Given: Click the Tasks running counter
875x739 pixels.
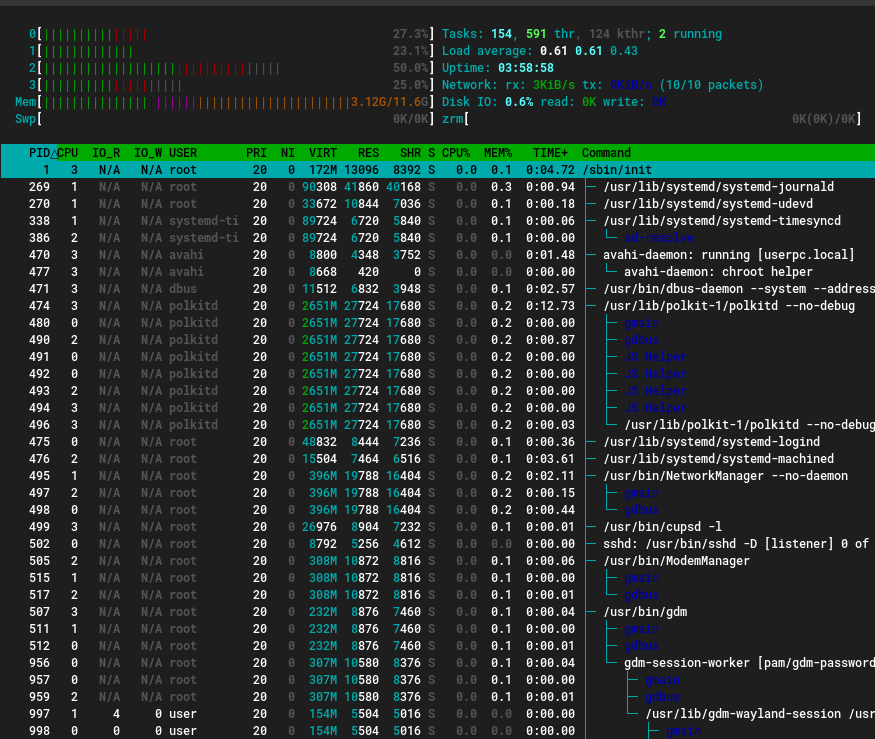Looking at the screenshot, I should point(691,33).
